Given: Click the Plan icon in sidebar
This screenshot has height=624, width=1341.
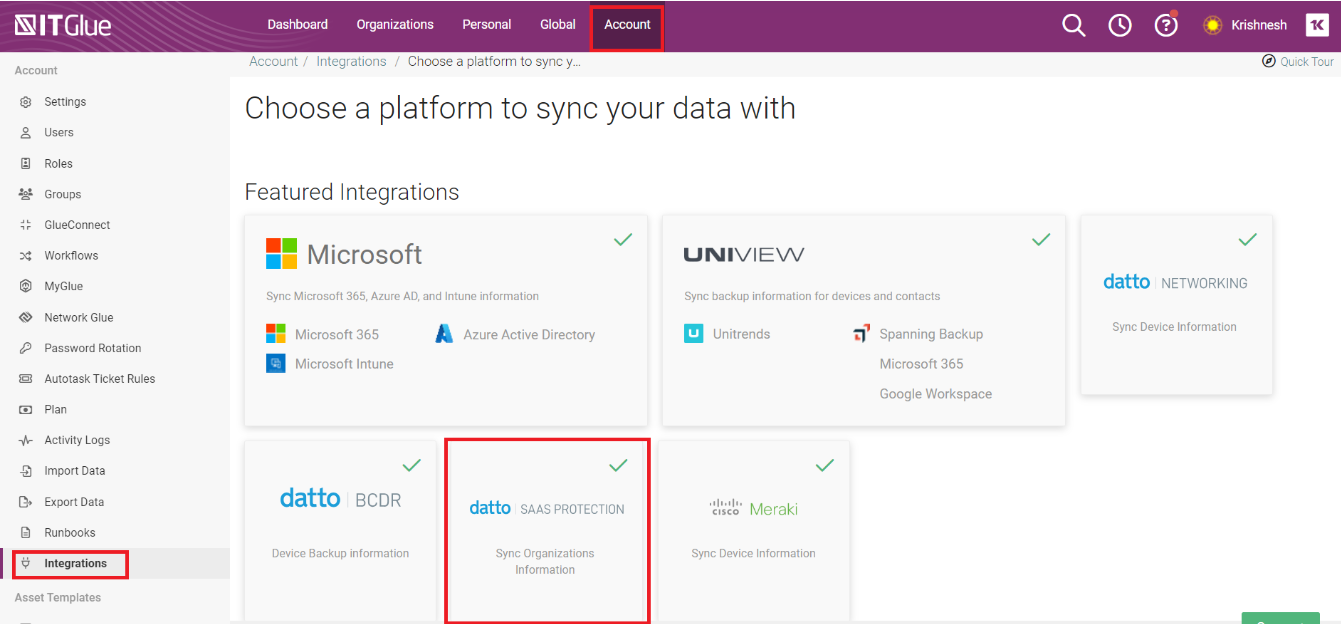Looking at the screenshot, I should pos(26,410).
